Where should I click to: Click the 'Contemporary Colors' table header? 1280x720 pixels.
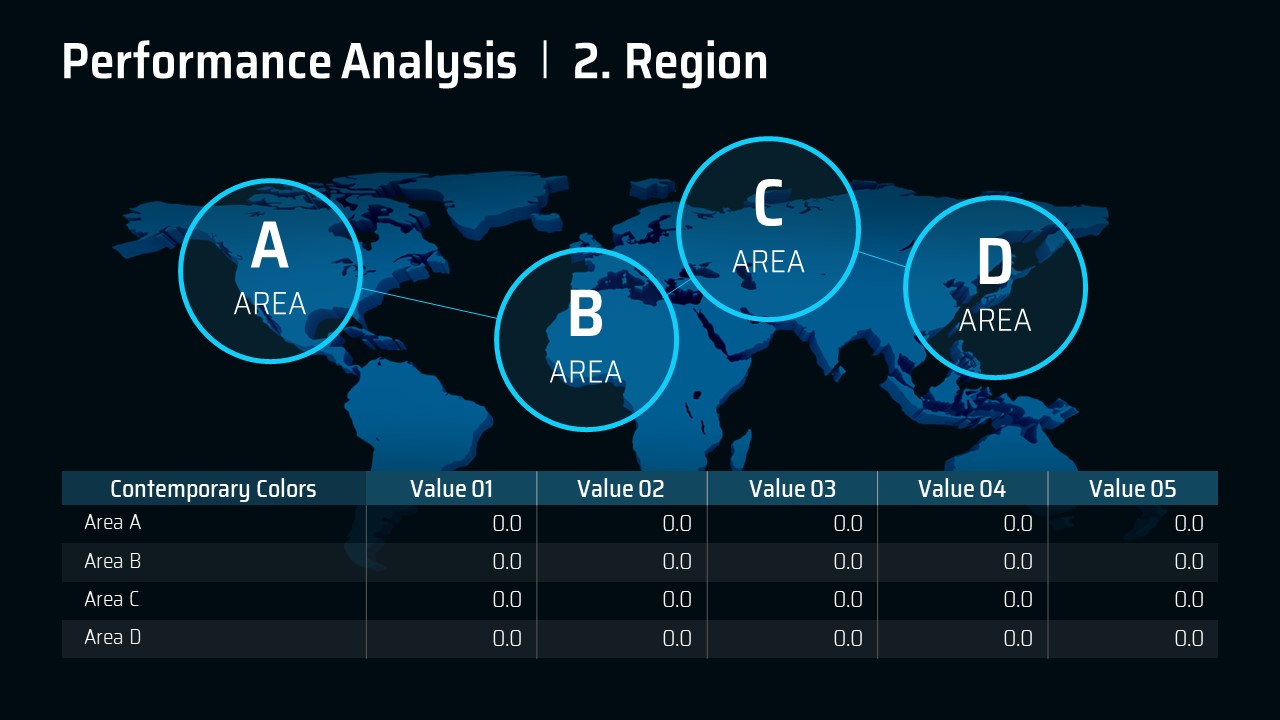click(x=213, y=489)
